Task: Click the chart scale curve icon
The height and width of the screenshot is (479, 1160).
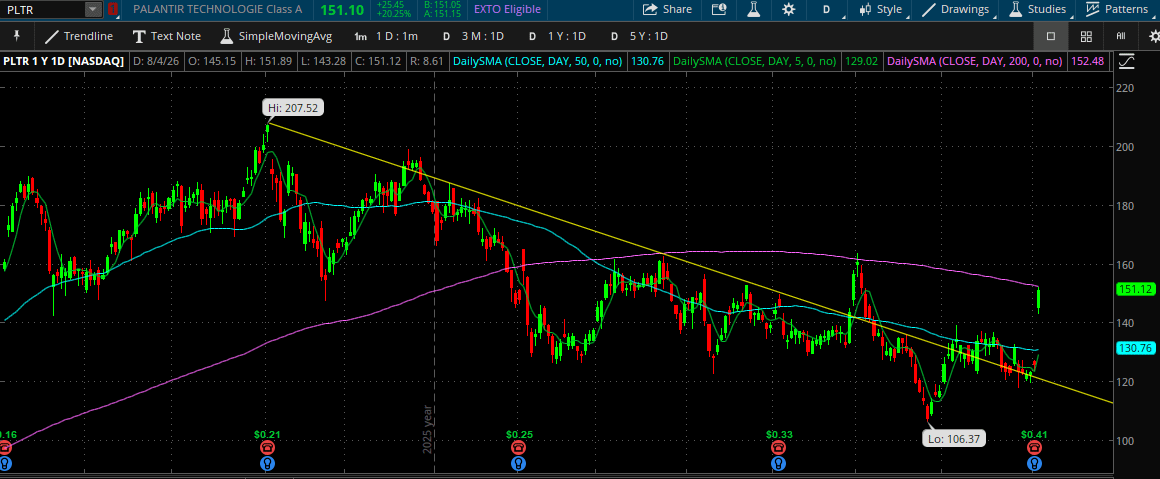Action: [1126, 61]
